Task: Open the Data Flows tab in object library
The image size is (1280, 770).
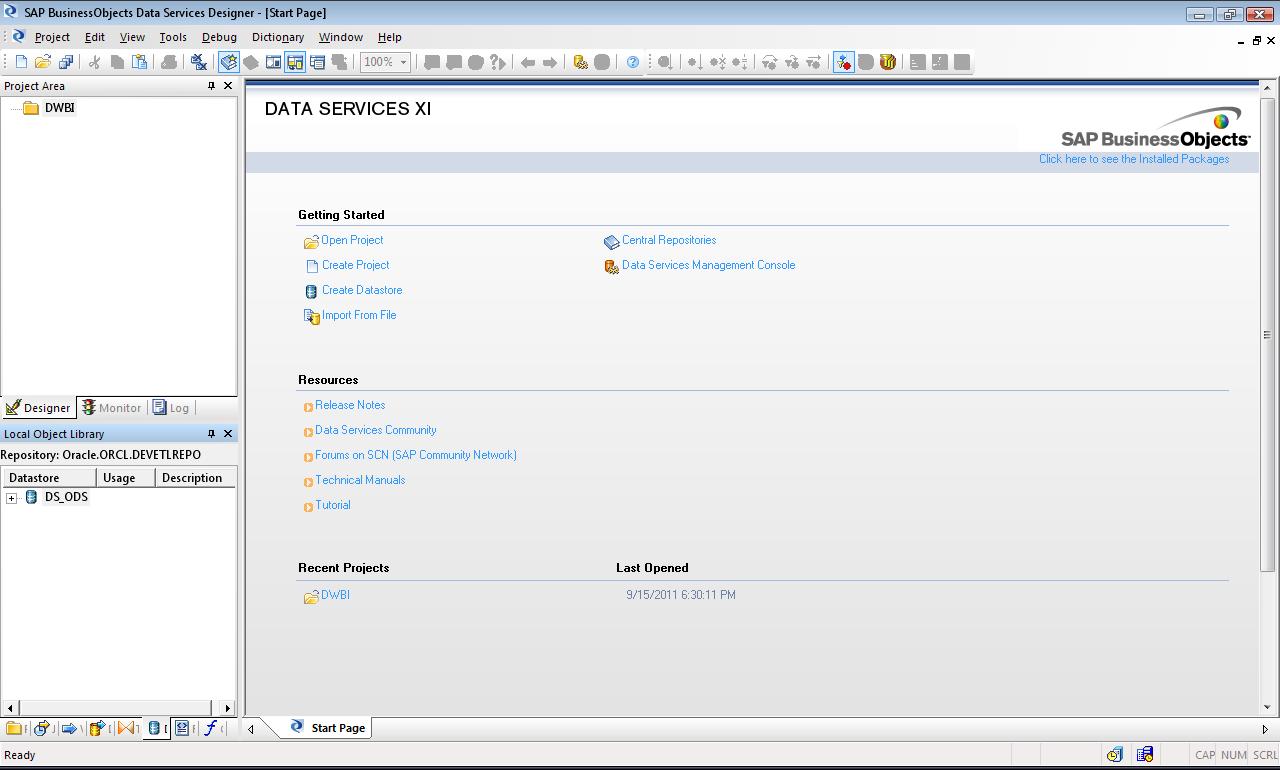Action: click(98, 728)
